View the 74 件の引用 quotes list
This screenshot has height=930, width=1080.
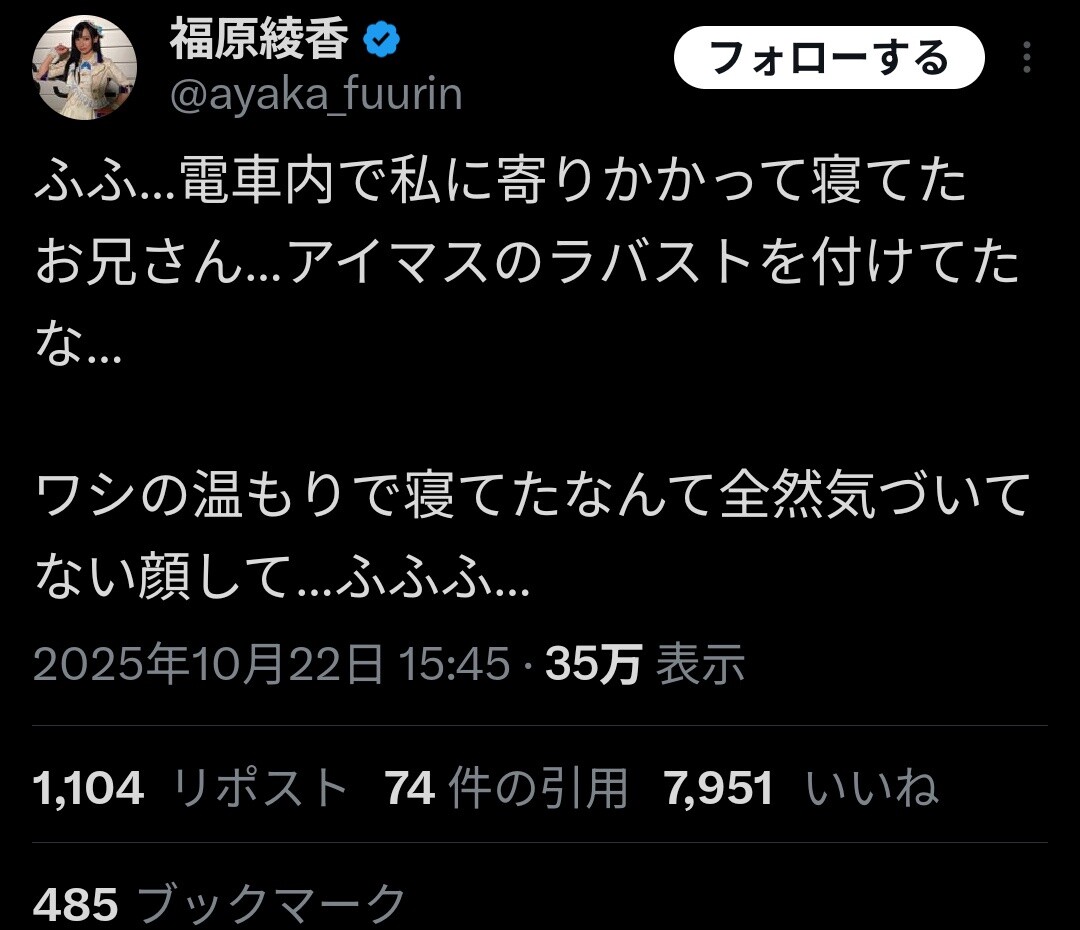pos(506,787)
